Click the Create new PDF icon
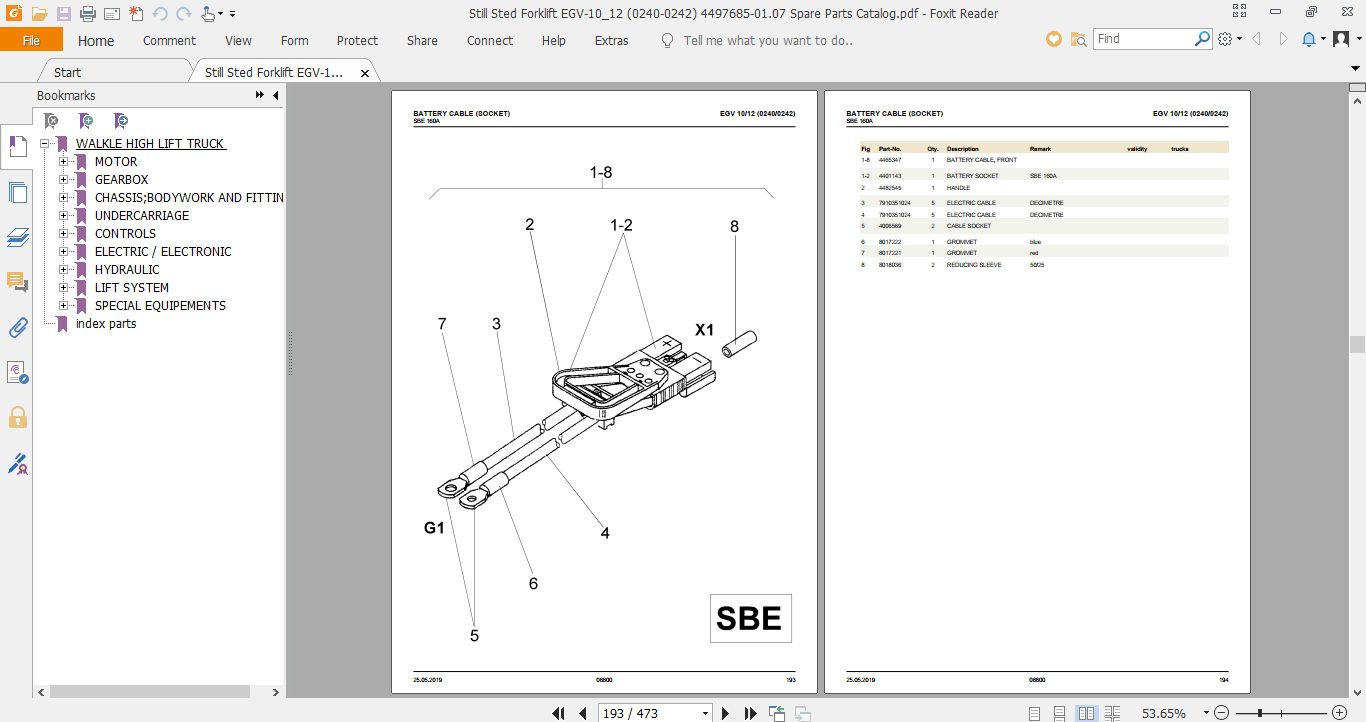This screenshot has width=1366, height=722. click(136, 14)
